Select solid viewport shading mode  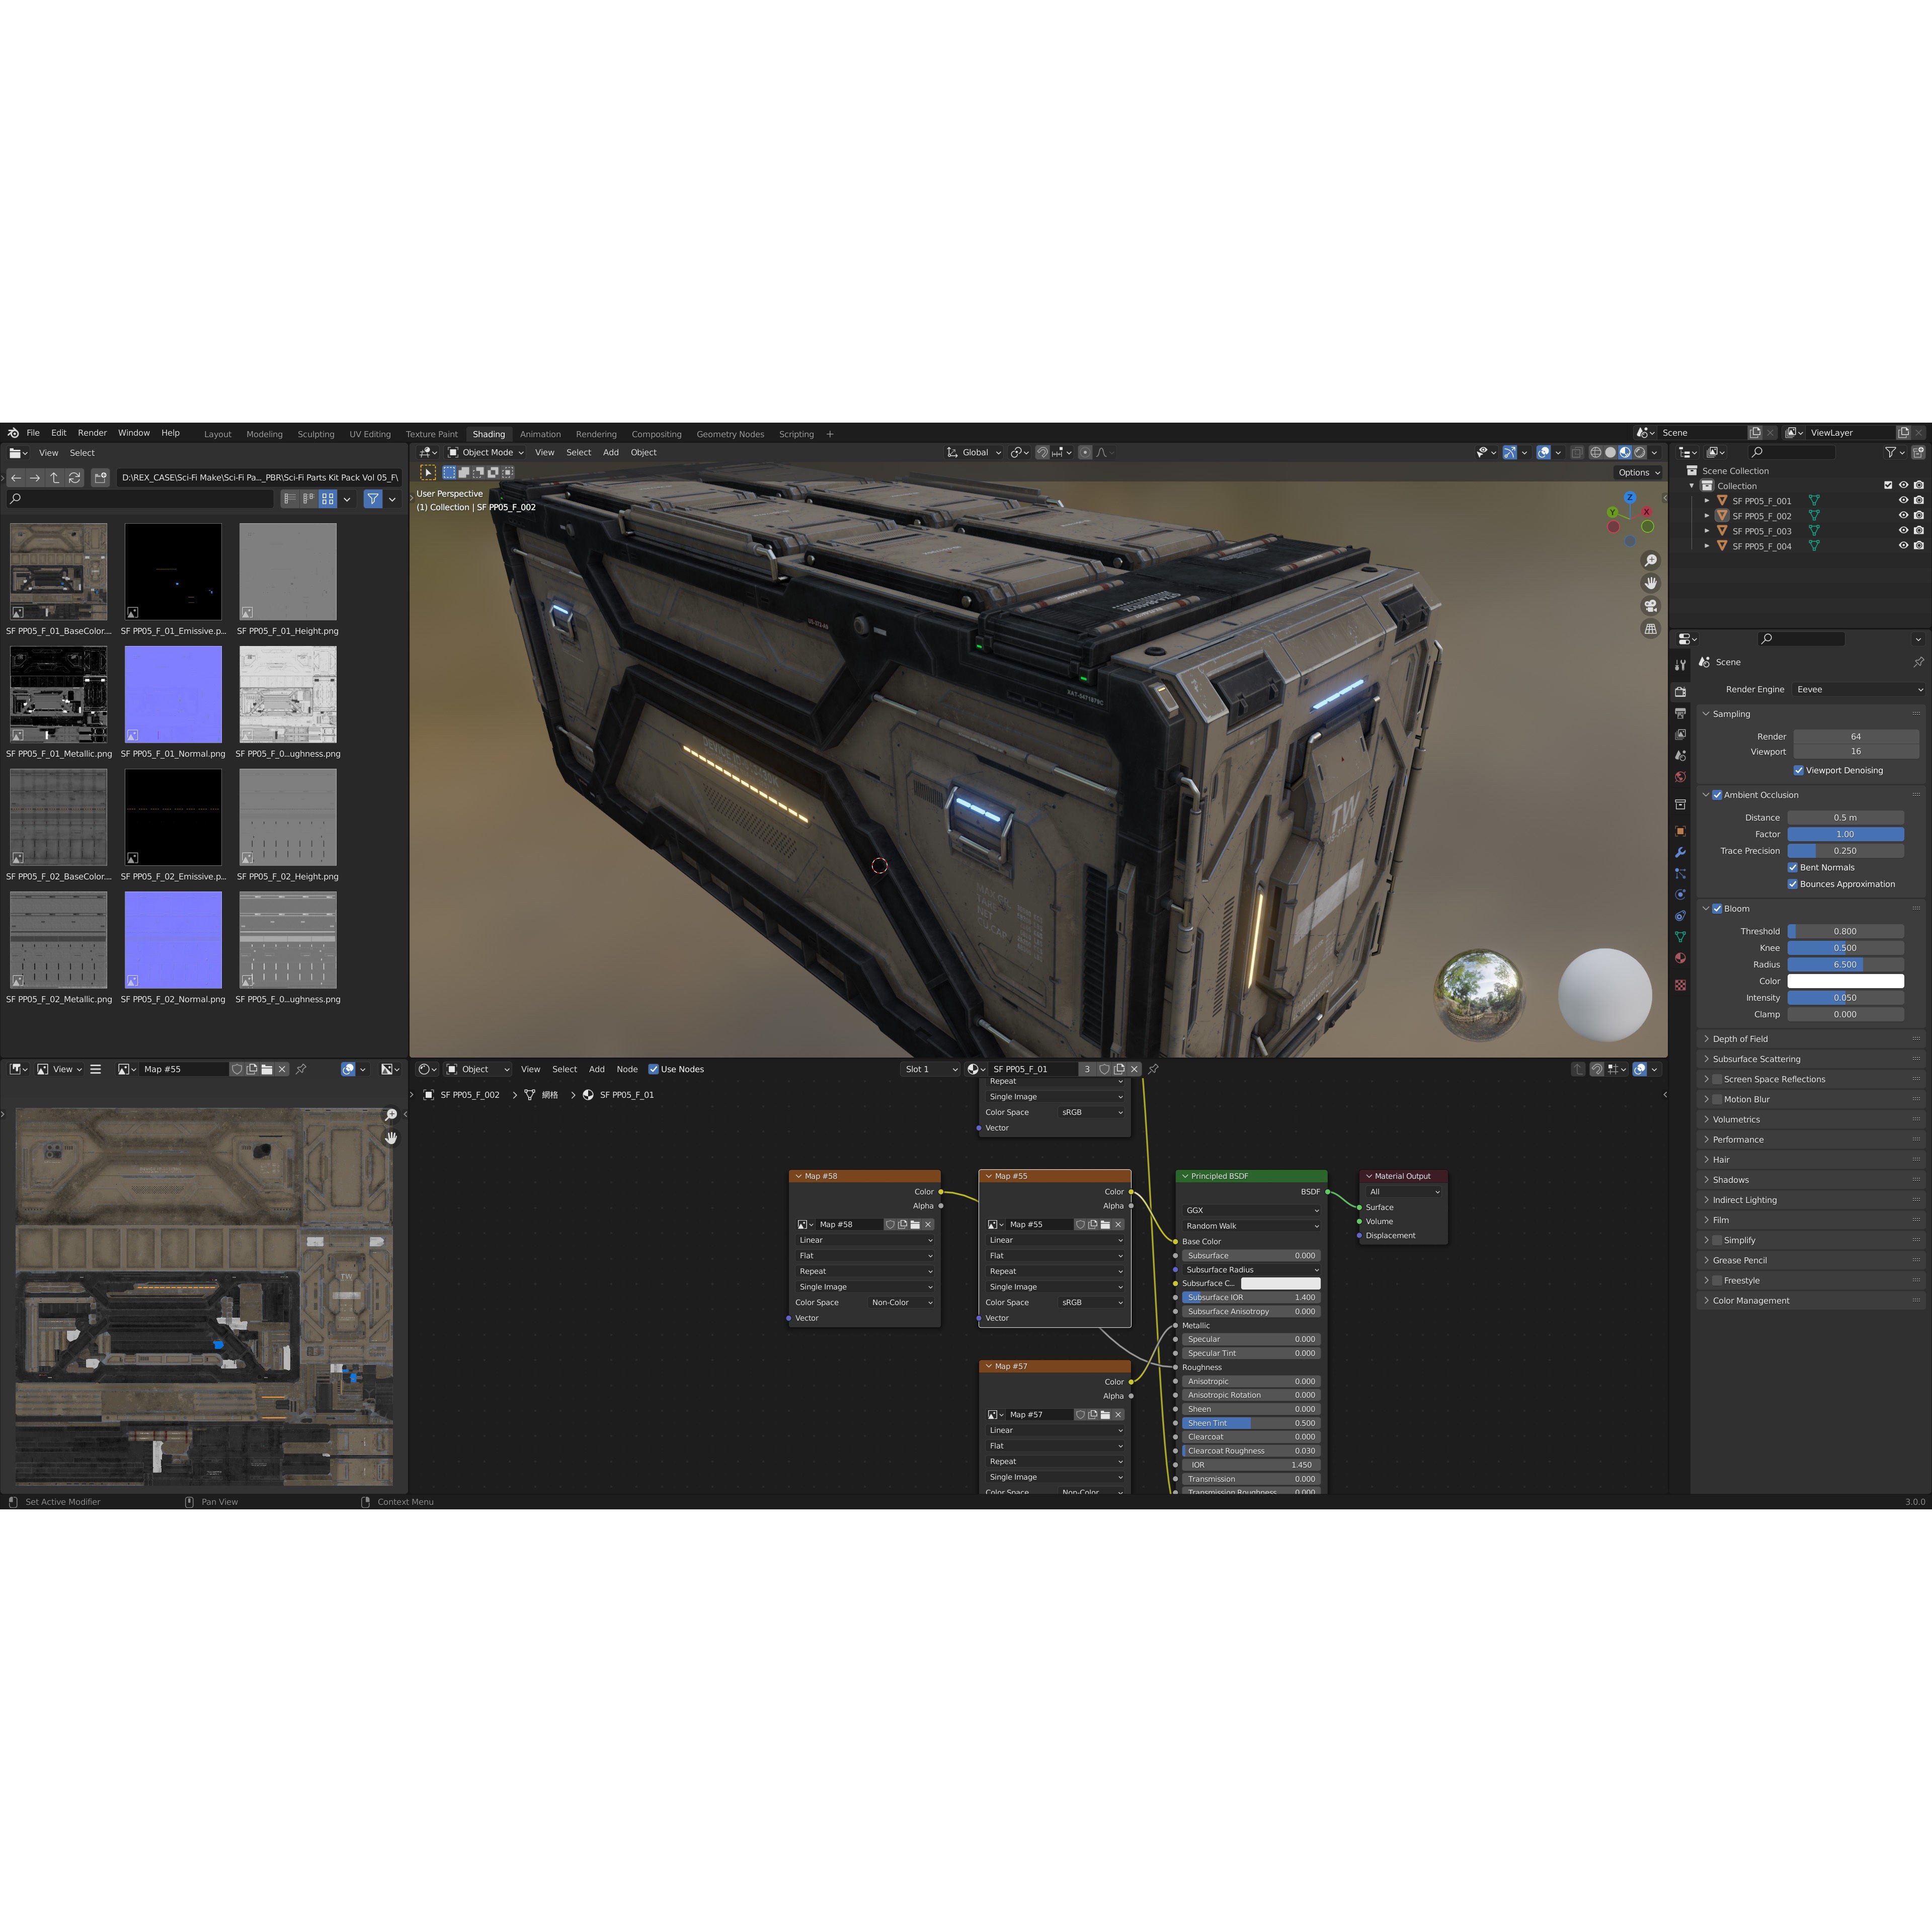coord(1611,452)
